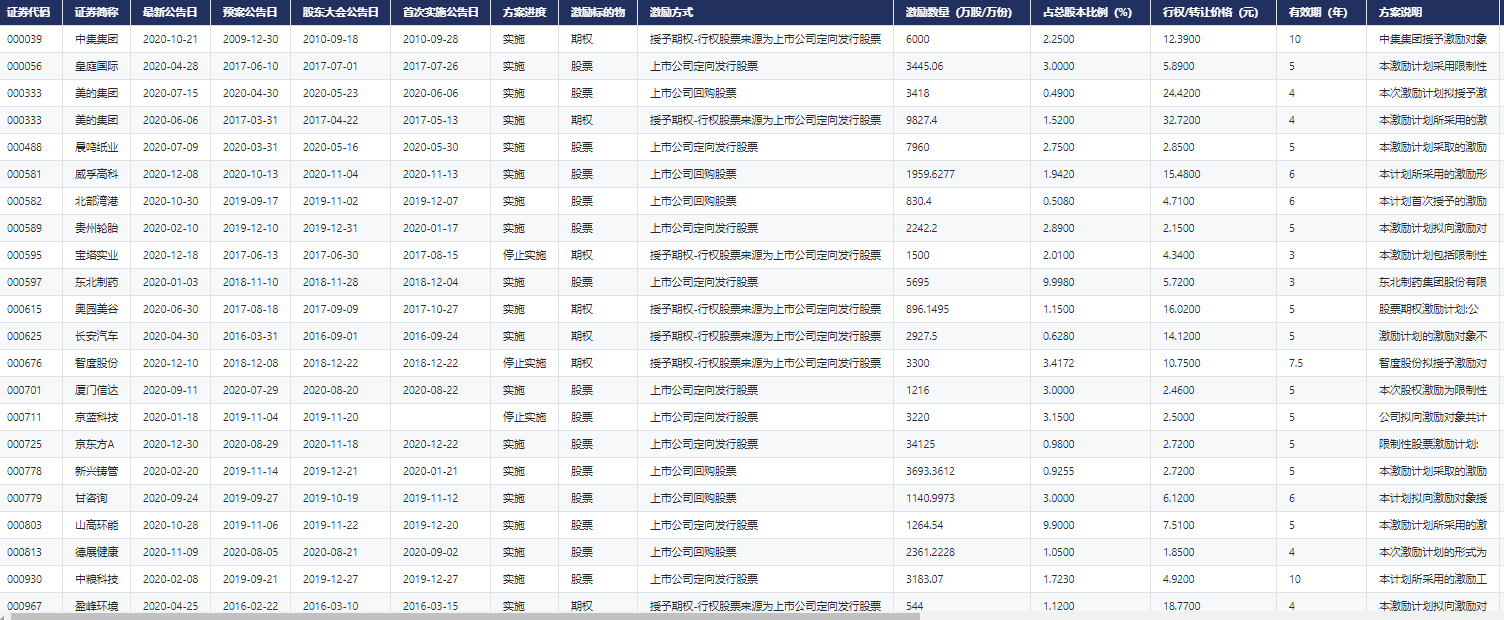This screenshot has width=1504, height=620.
Task: Click the 激励方式 column header
Action: 671,12
